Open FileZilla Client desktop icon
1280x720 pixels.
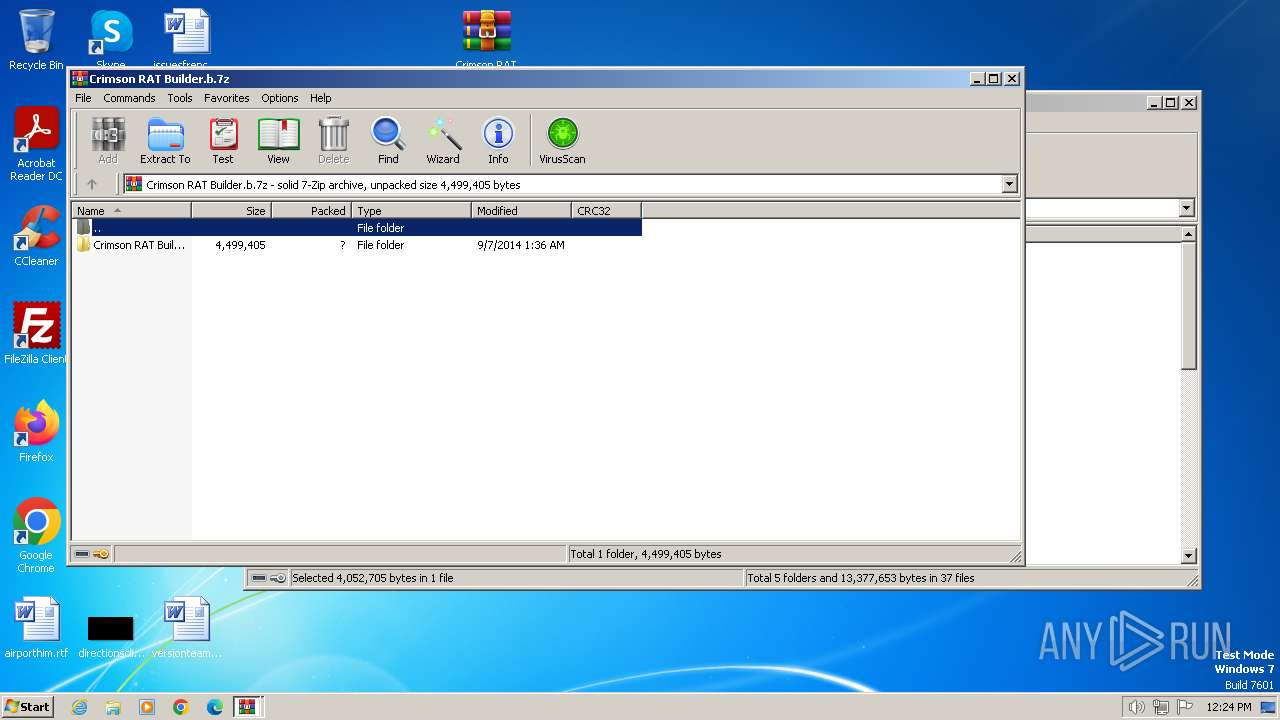tap(36, 333)
